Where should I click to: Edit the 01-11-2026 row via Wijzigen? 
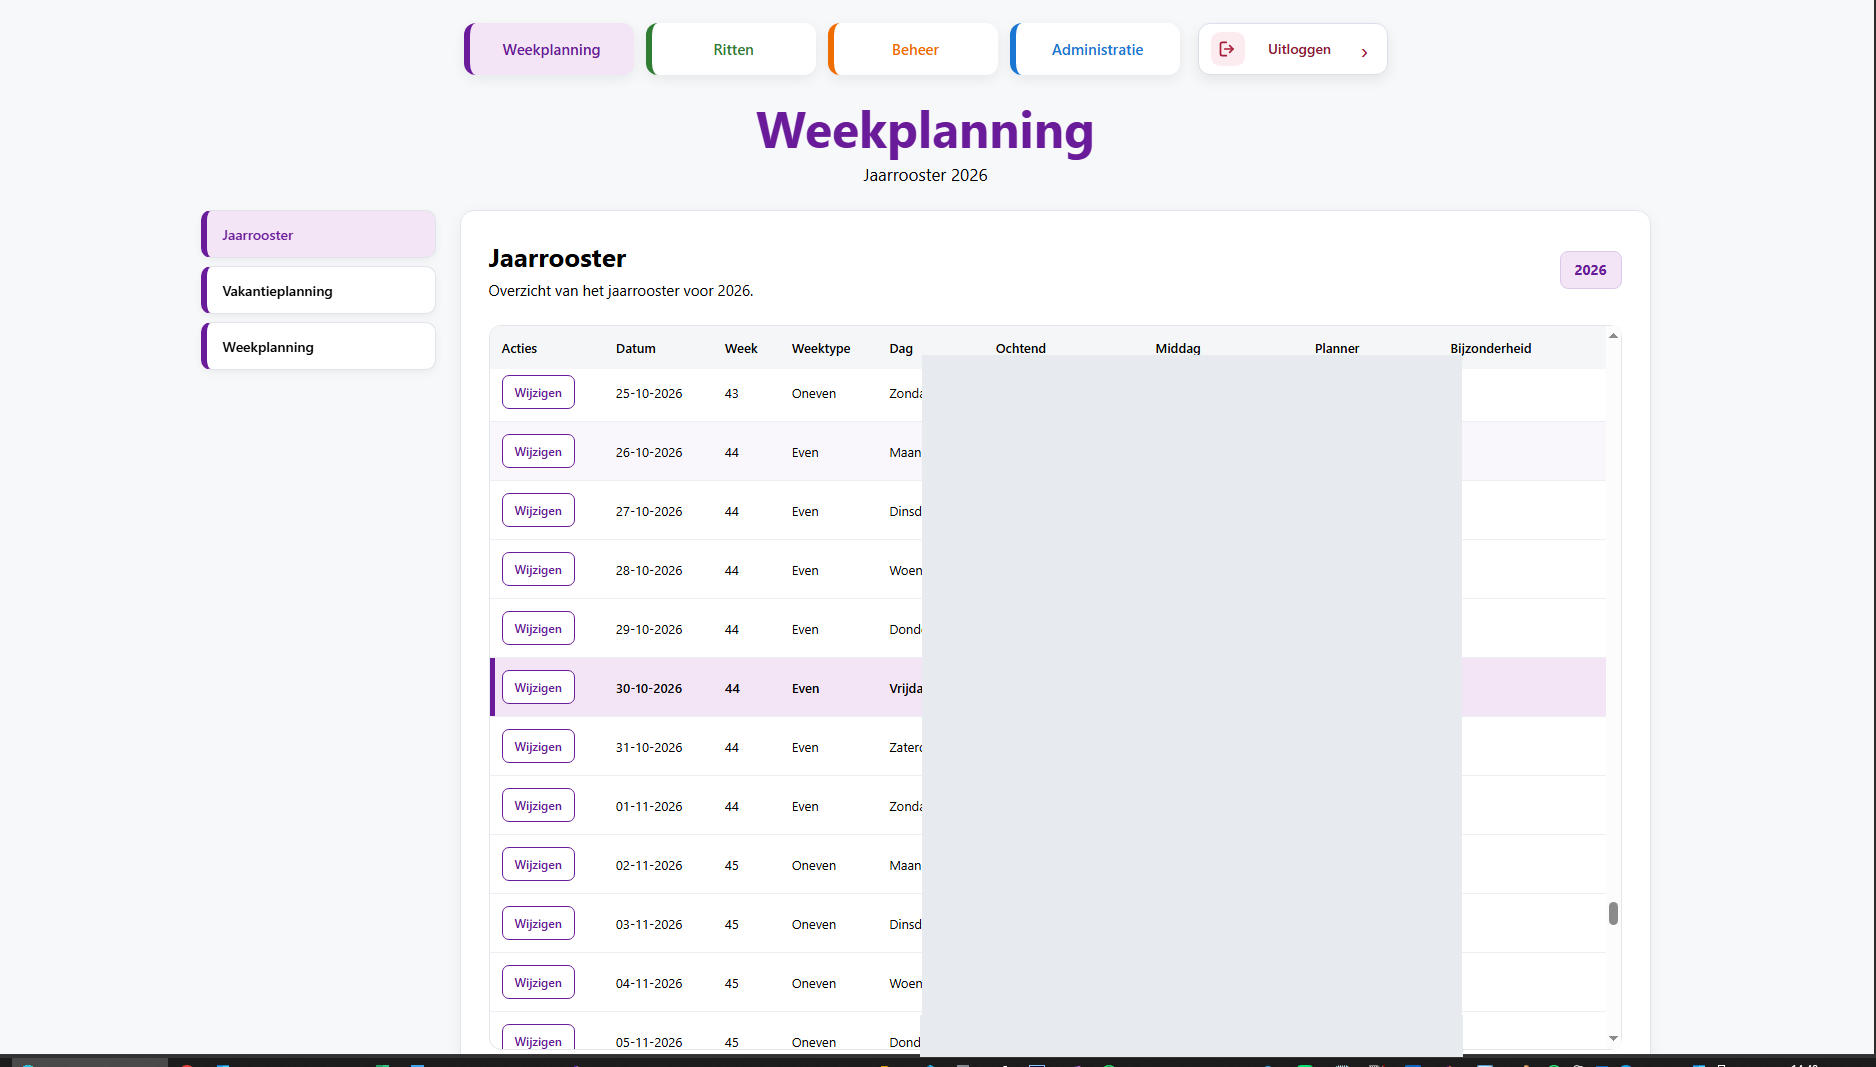coord(538,806)
